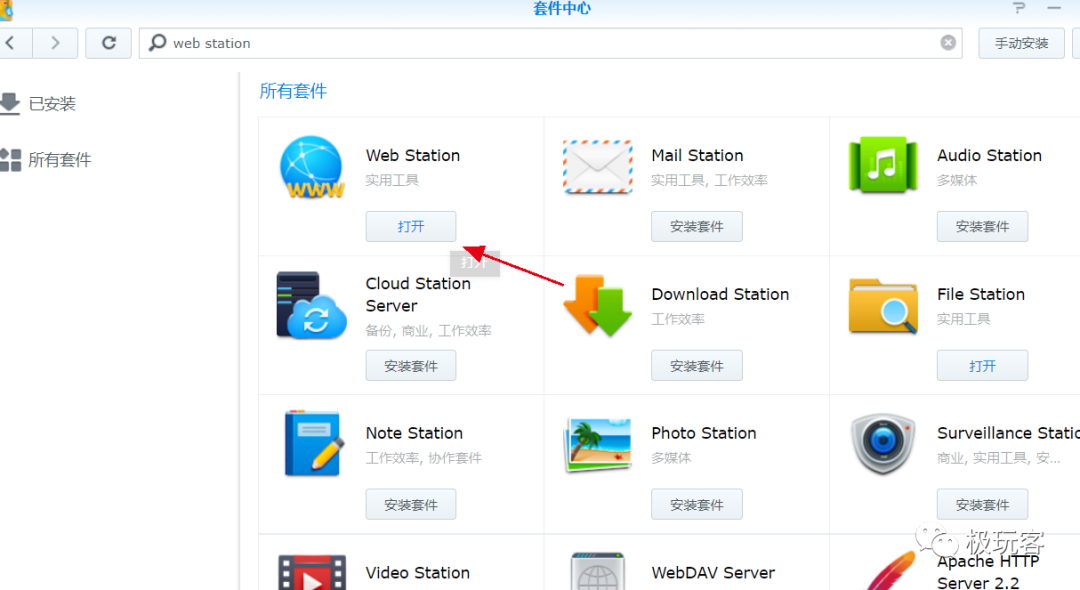Click the Download Station package title
Screen dimensions: 1080x590
point(720,295)
